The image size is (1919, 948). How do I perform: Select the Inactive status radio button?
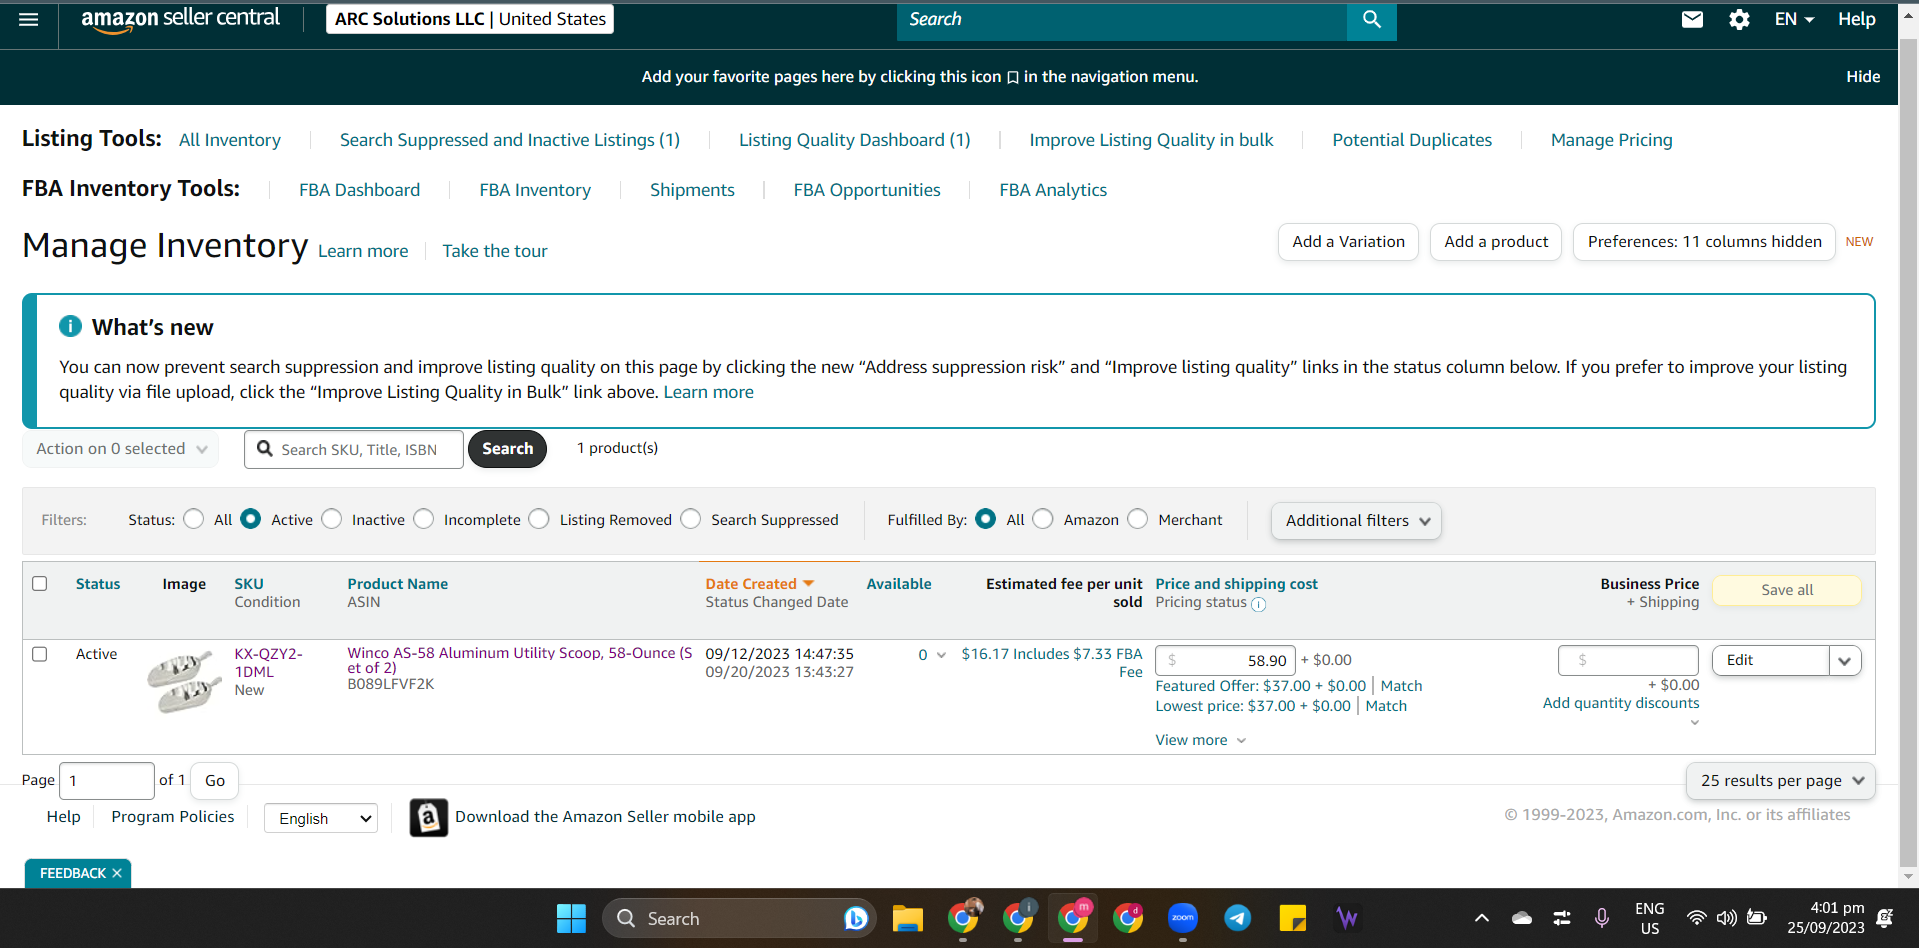click(332, 519)
